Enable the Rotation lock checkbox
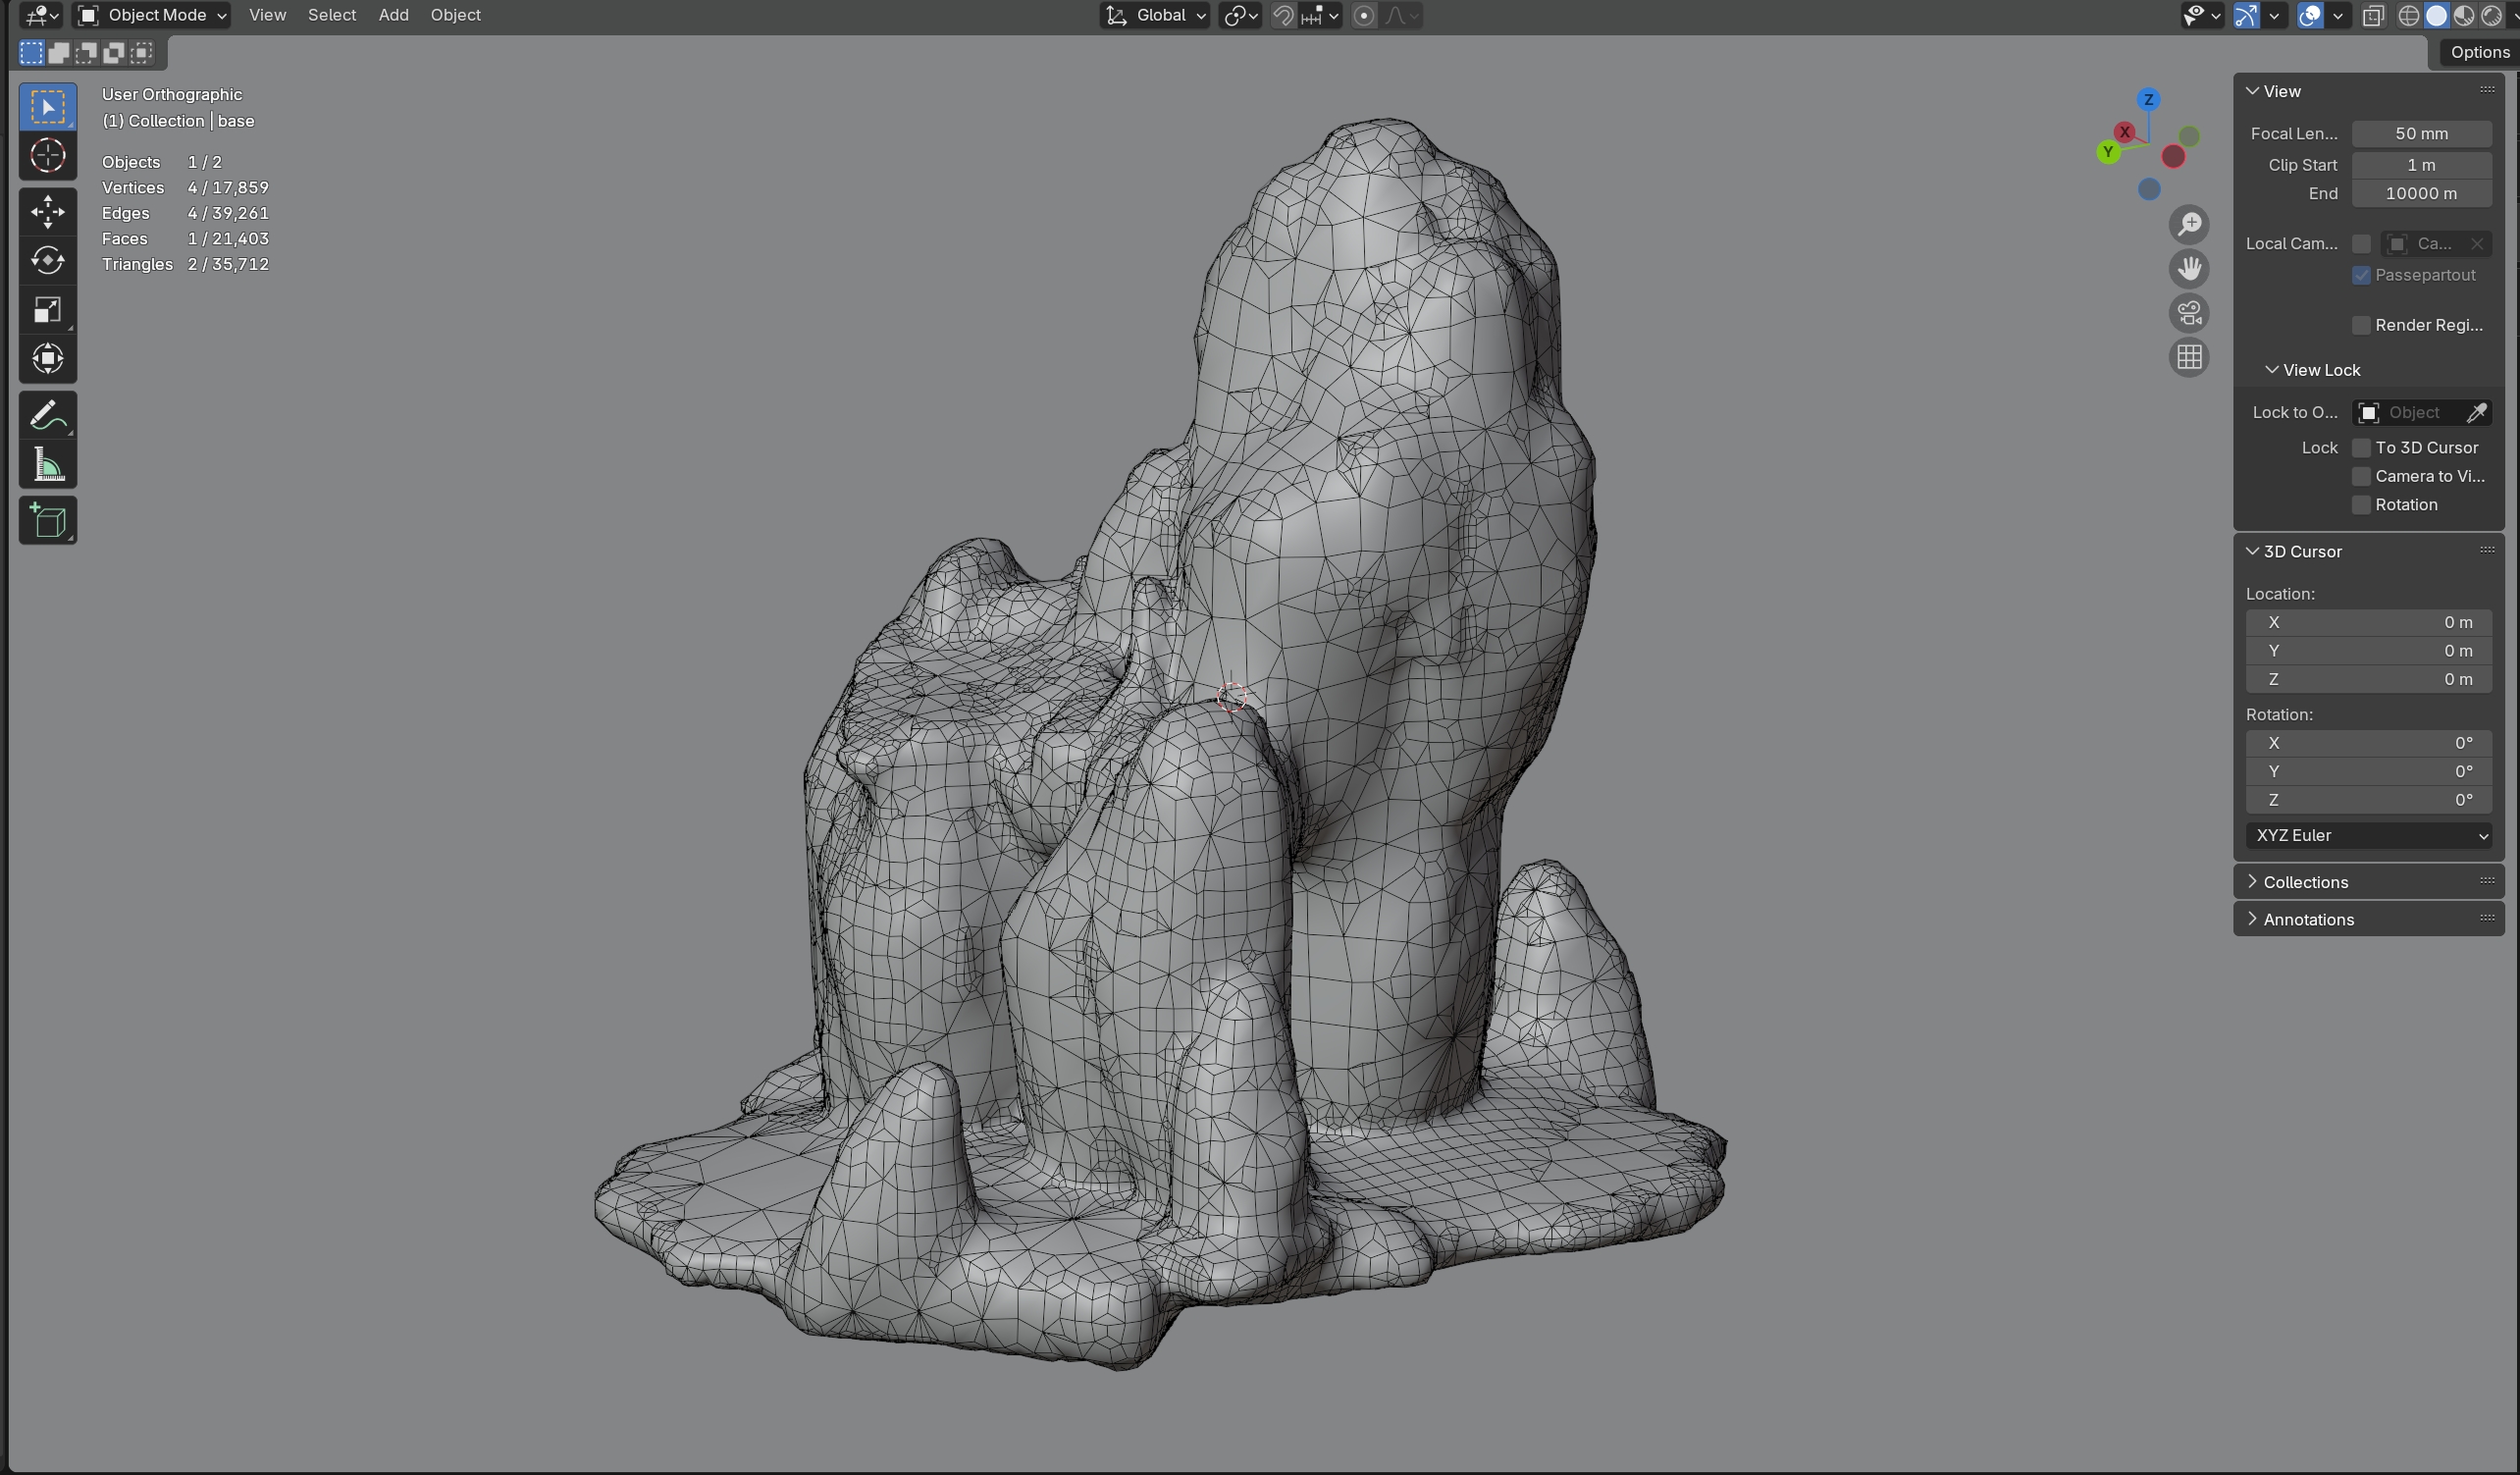 2361,505
